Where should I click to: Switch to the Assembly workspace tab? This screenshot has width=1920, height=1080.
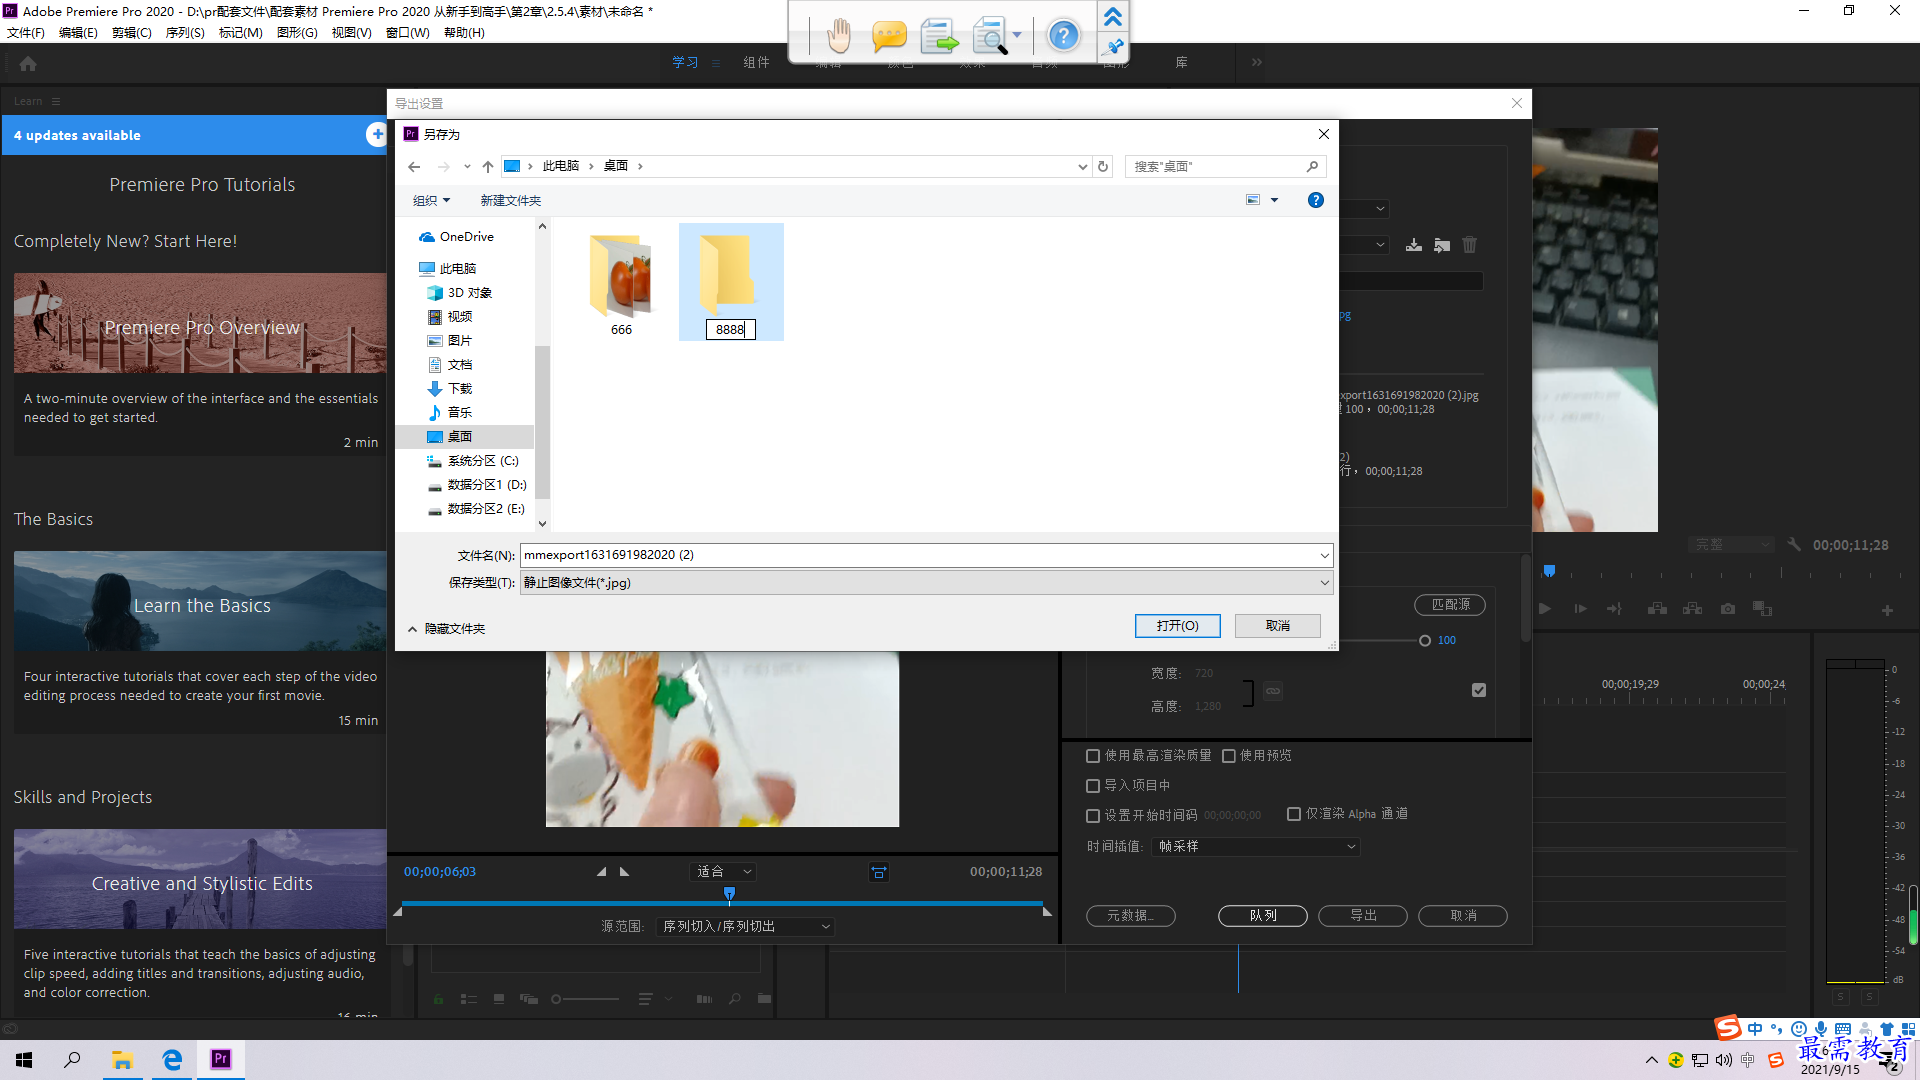click(756, 62)
